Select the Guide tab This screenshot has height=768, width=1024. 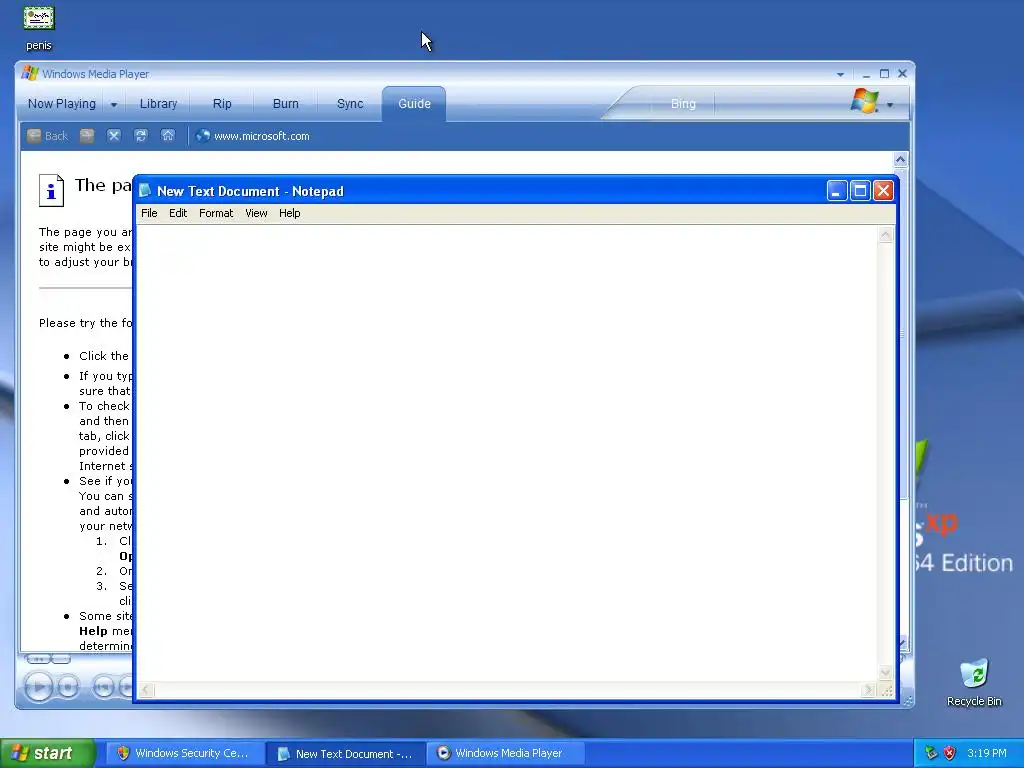(414, 104)
